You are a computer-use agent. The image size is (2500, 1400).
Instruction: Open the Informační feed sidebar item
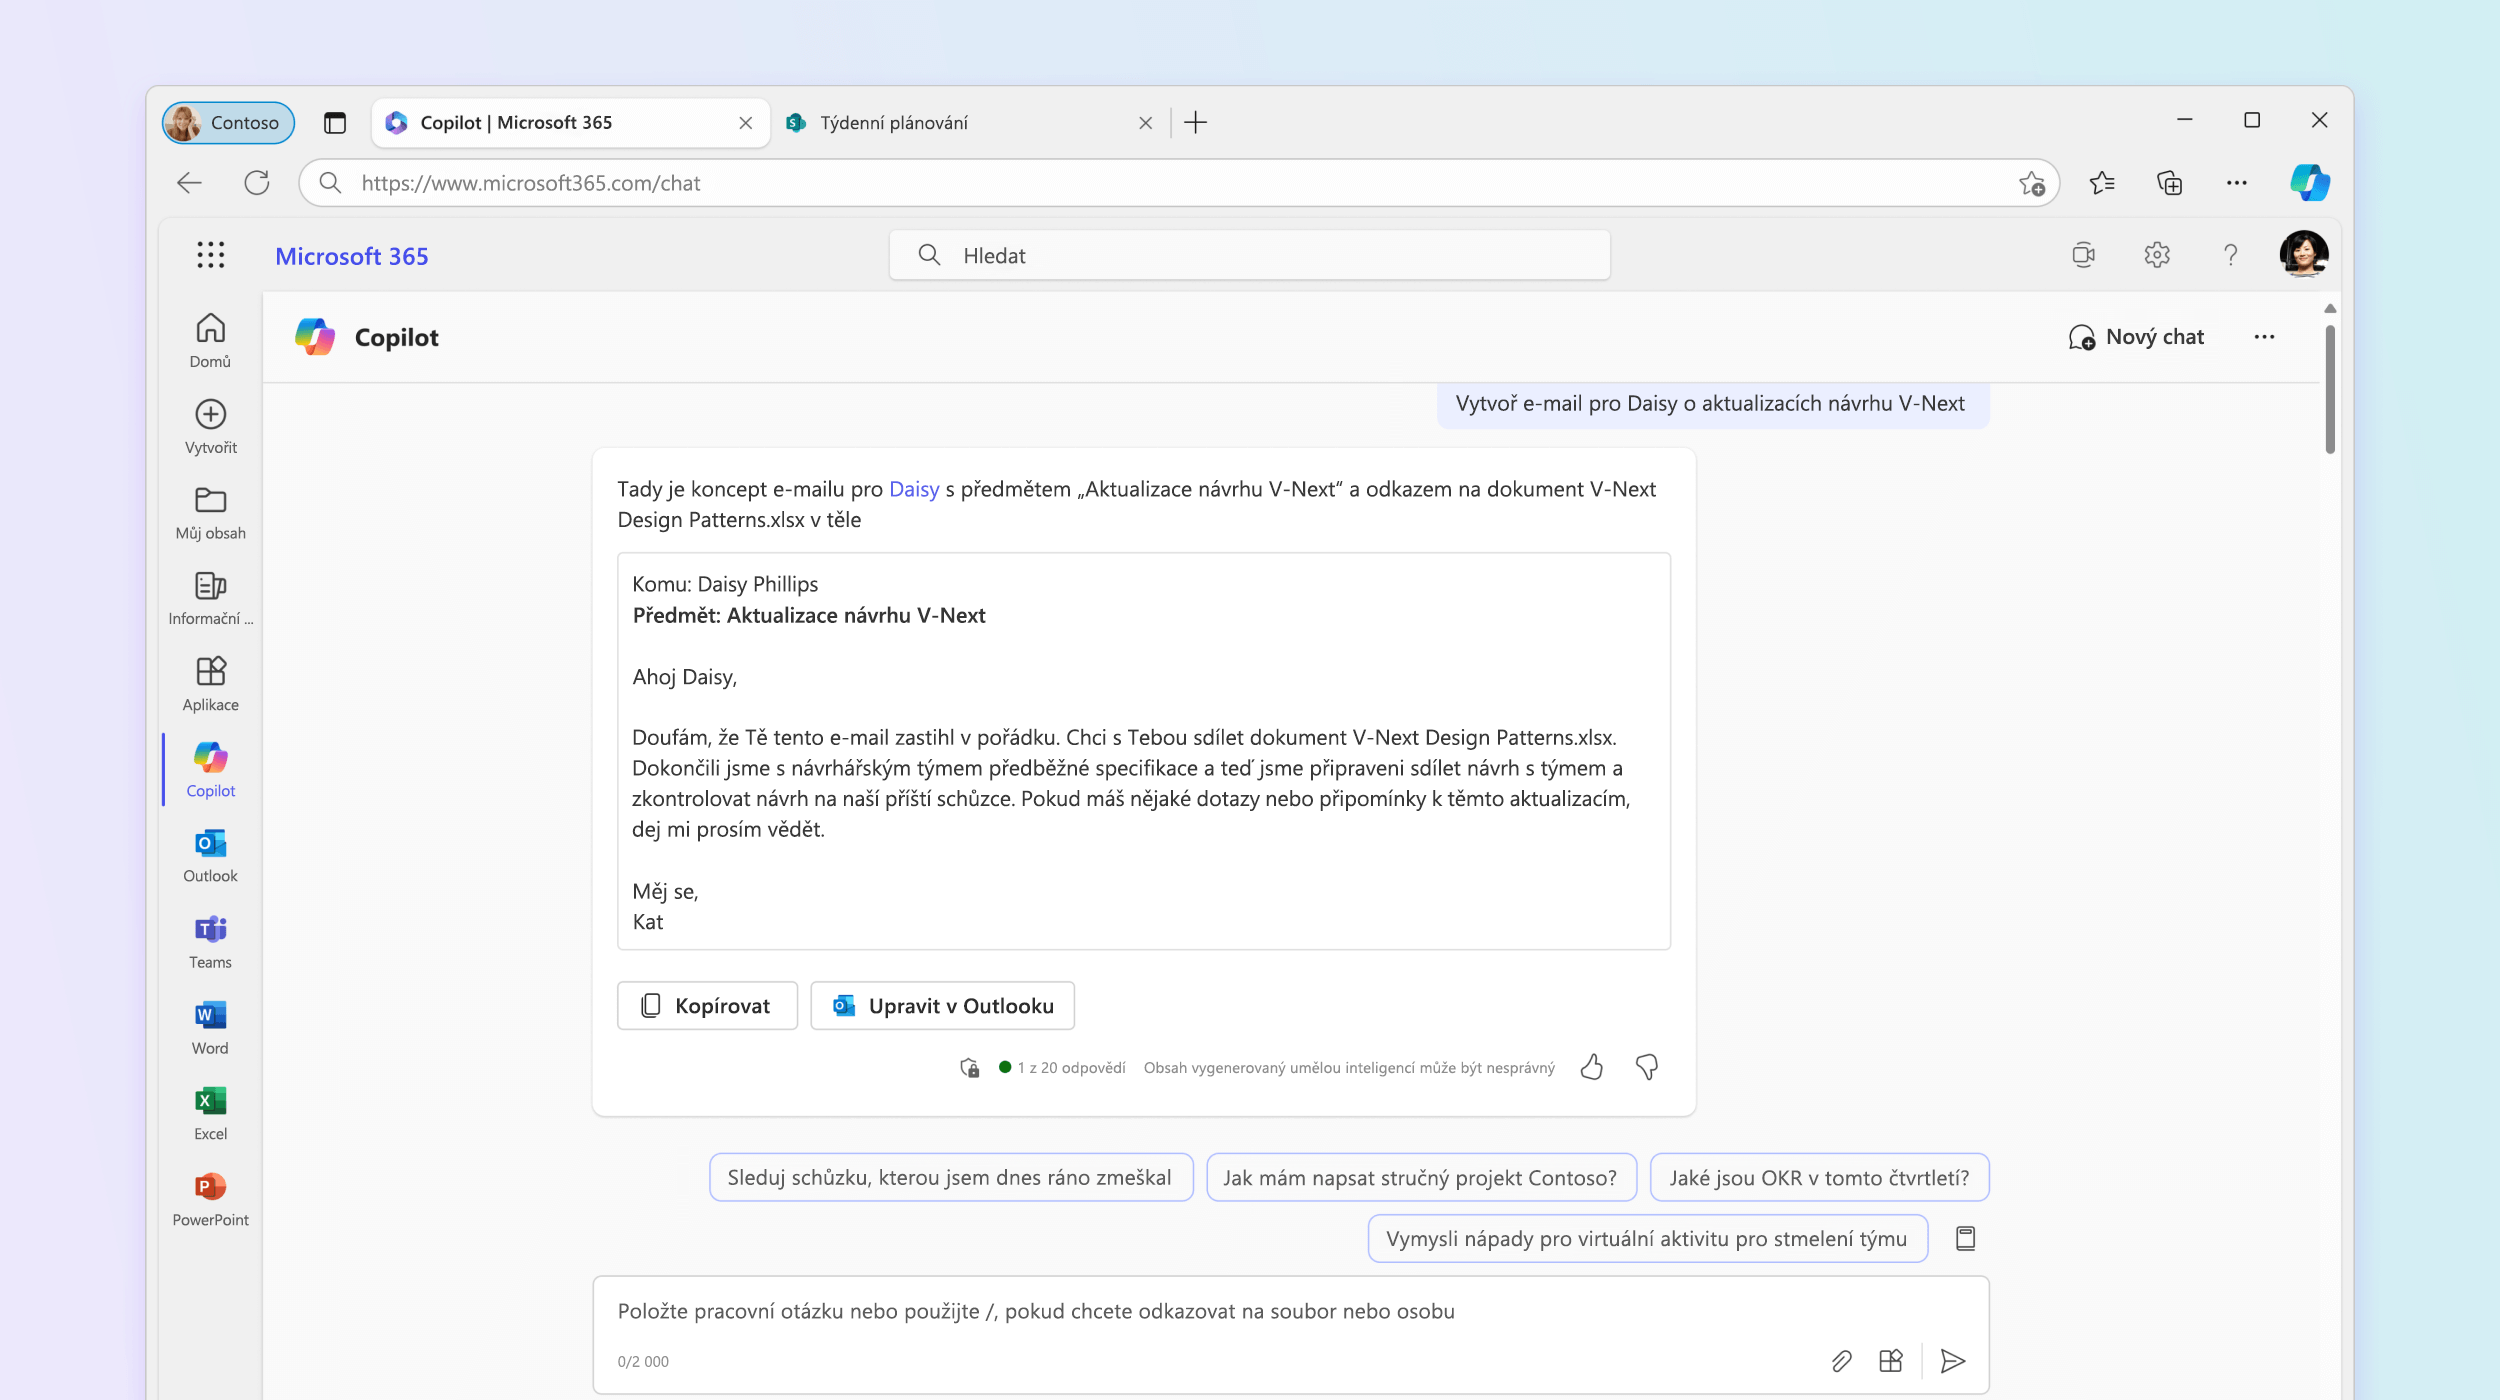click(x=210, y=598)
